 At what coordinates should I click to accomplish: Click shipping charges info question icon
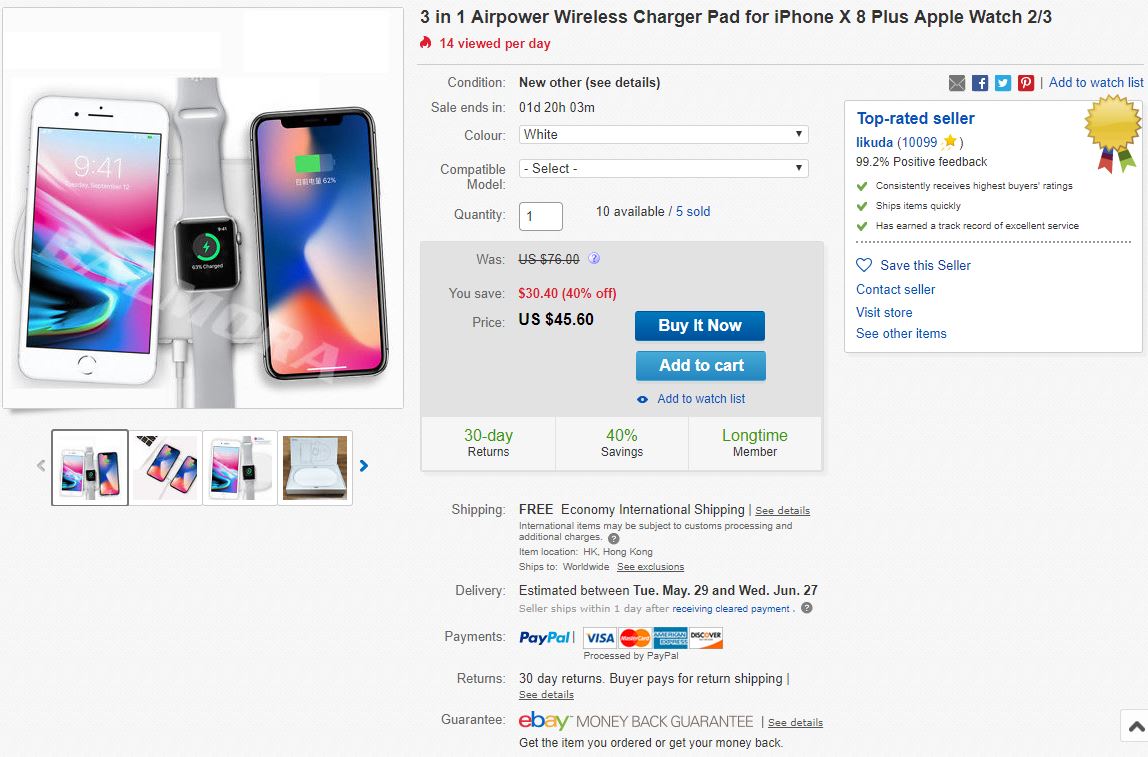(614, 538)
